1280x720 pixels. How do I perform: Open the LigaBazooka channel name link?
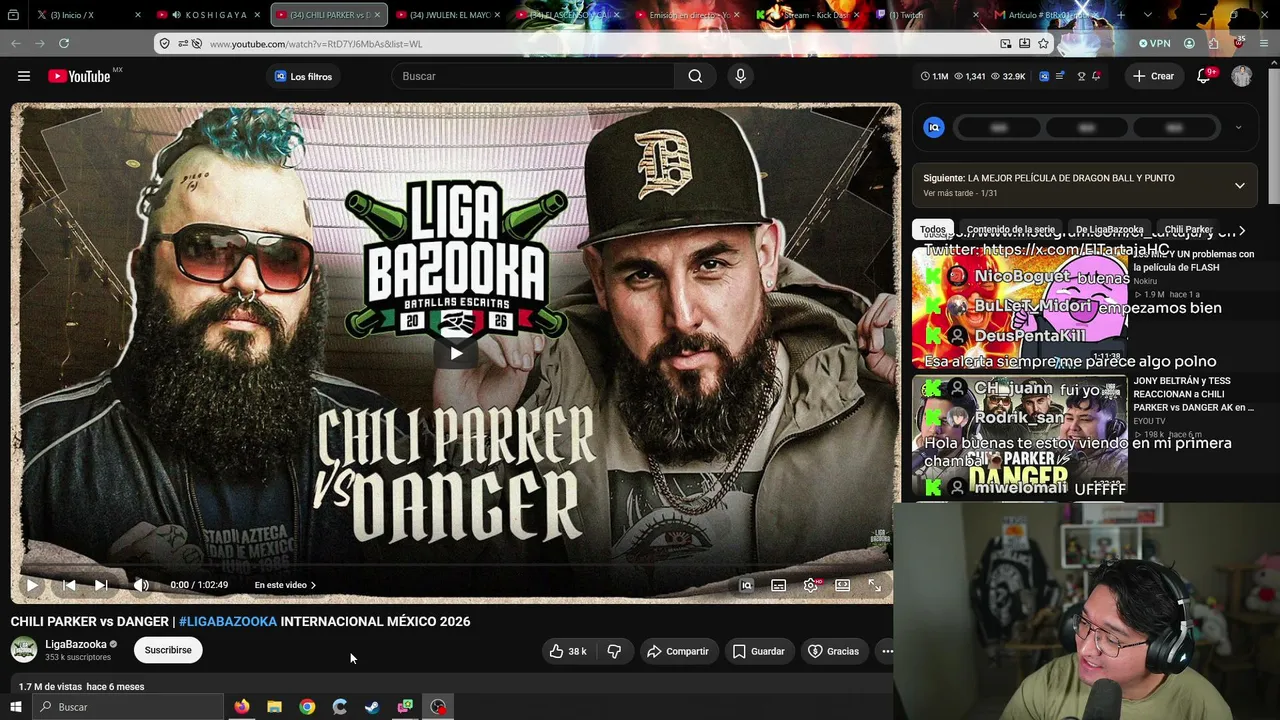point(76,644)
